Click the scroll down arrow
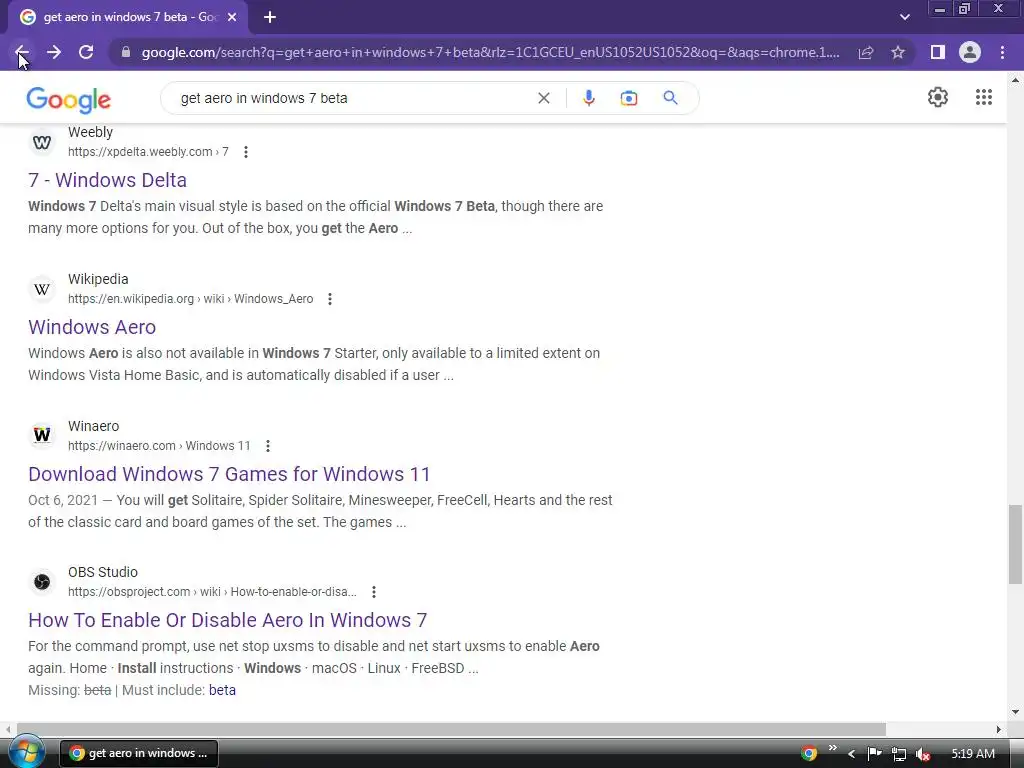Image resolution: width=1024 pixels, height=768 pixels. tap(1015, 712)
